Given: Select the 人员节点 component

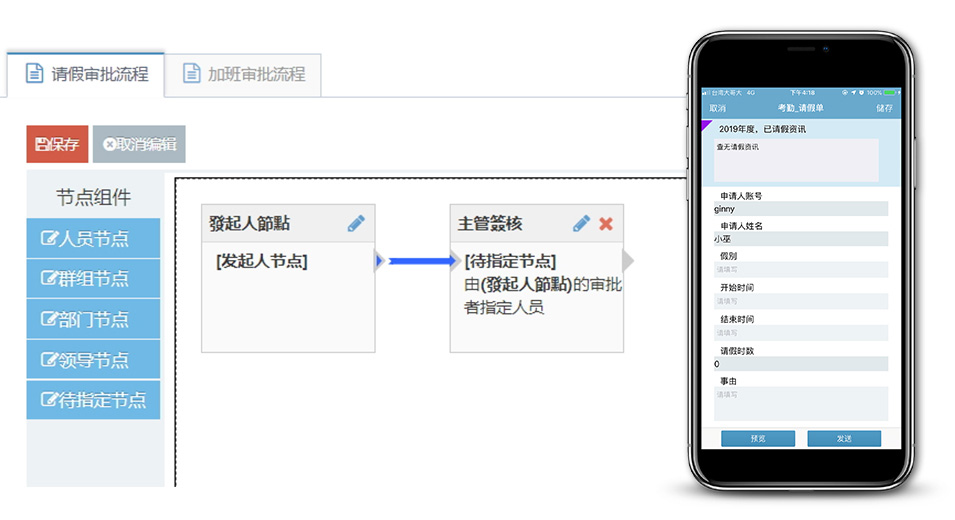Looking at the screenshot, I should point(93,238).
